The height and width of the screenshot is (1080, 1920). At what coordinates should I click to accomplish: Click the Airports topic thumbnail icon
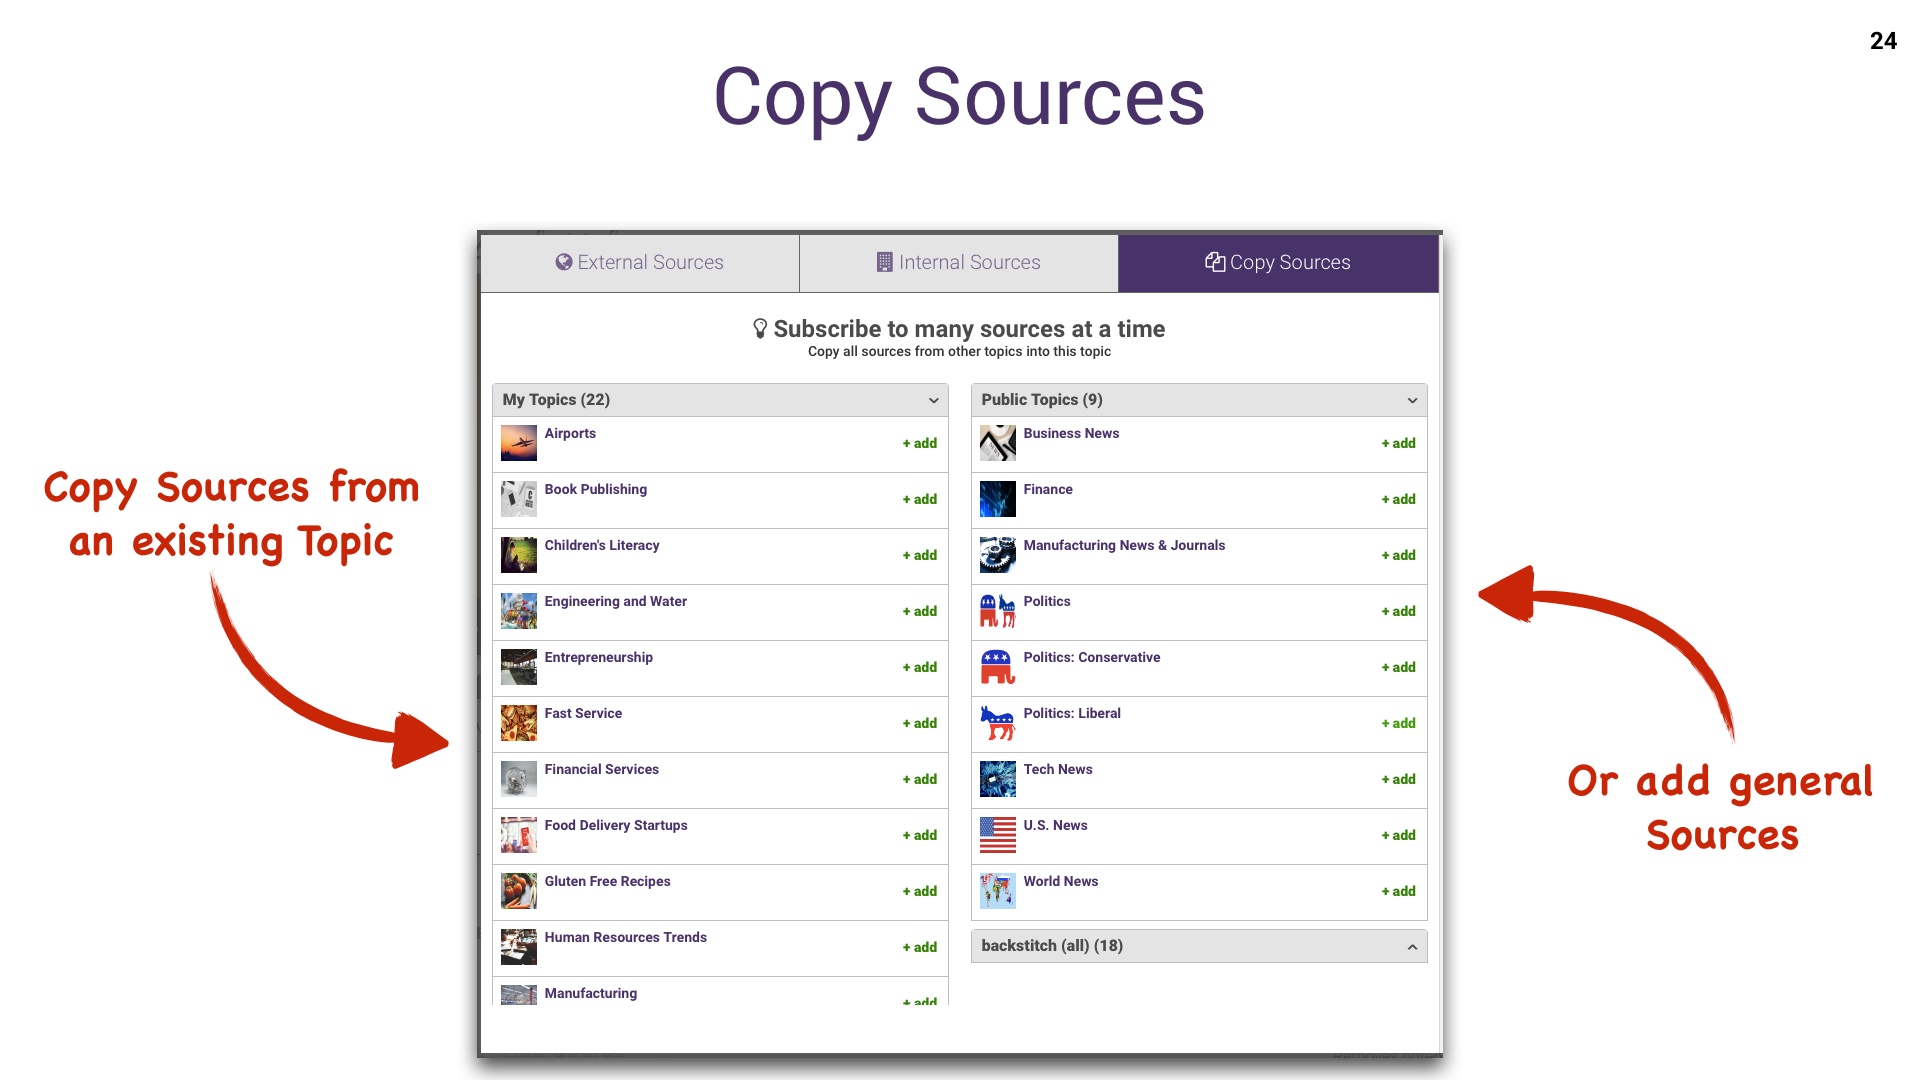518,443
